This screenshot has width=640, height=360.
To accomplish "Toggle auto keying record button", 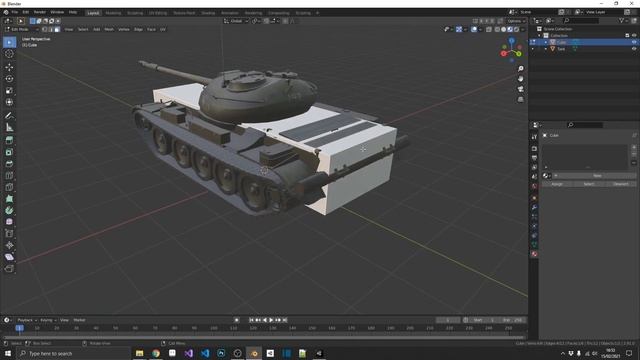I will coord(236,320).
